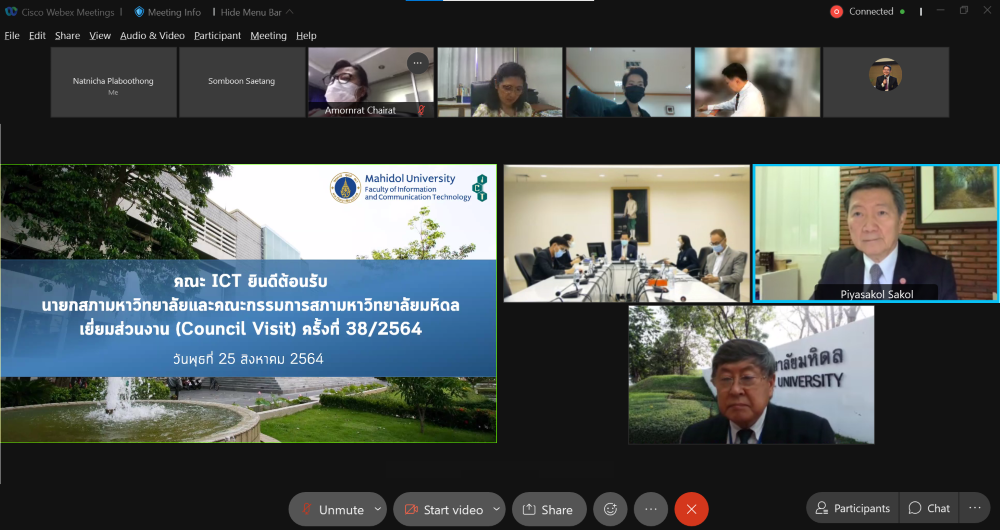Viewport: 1000px width, 530px height.
Task: Open the Chat panel
Action: click(x=929, y=508)
